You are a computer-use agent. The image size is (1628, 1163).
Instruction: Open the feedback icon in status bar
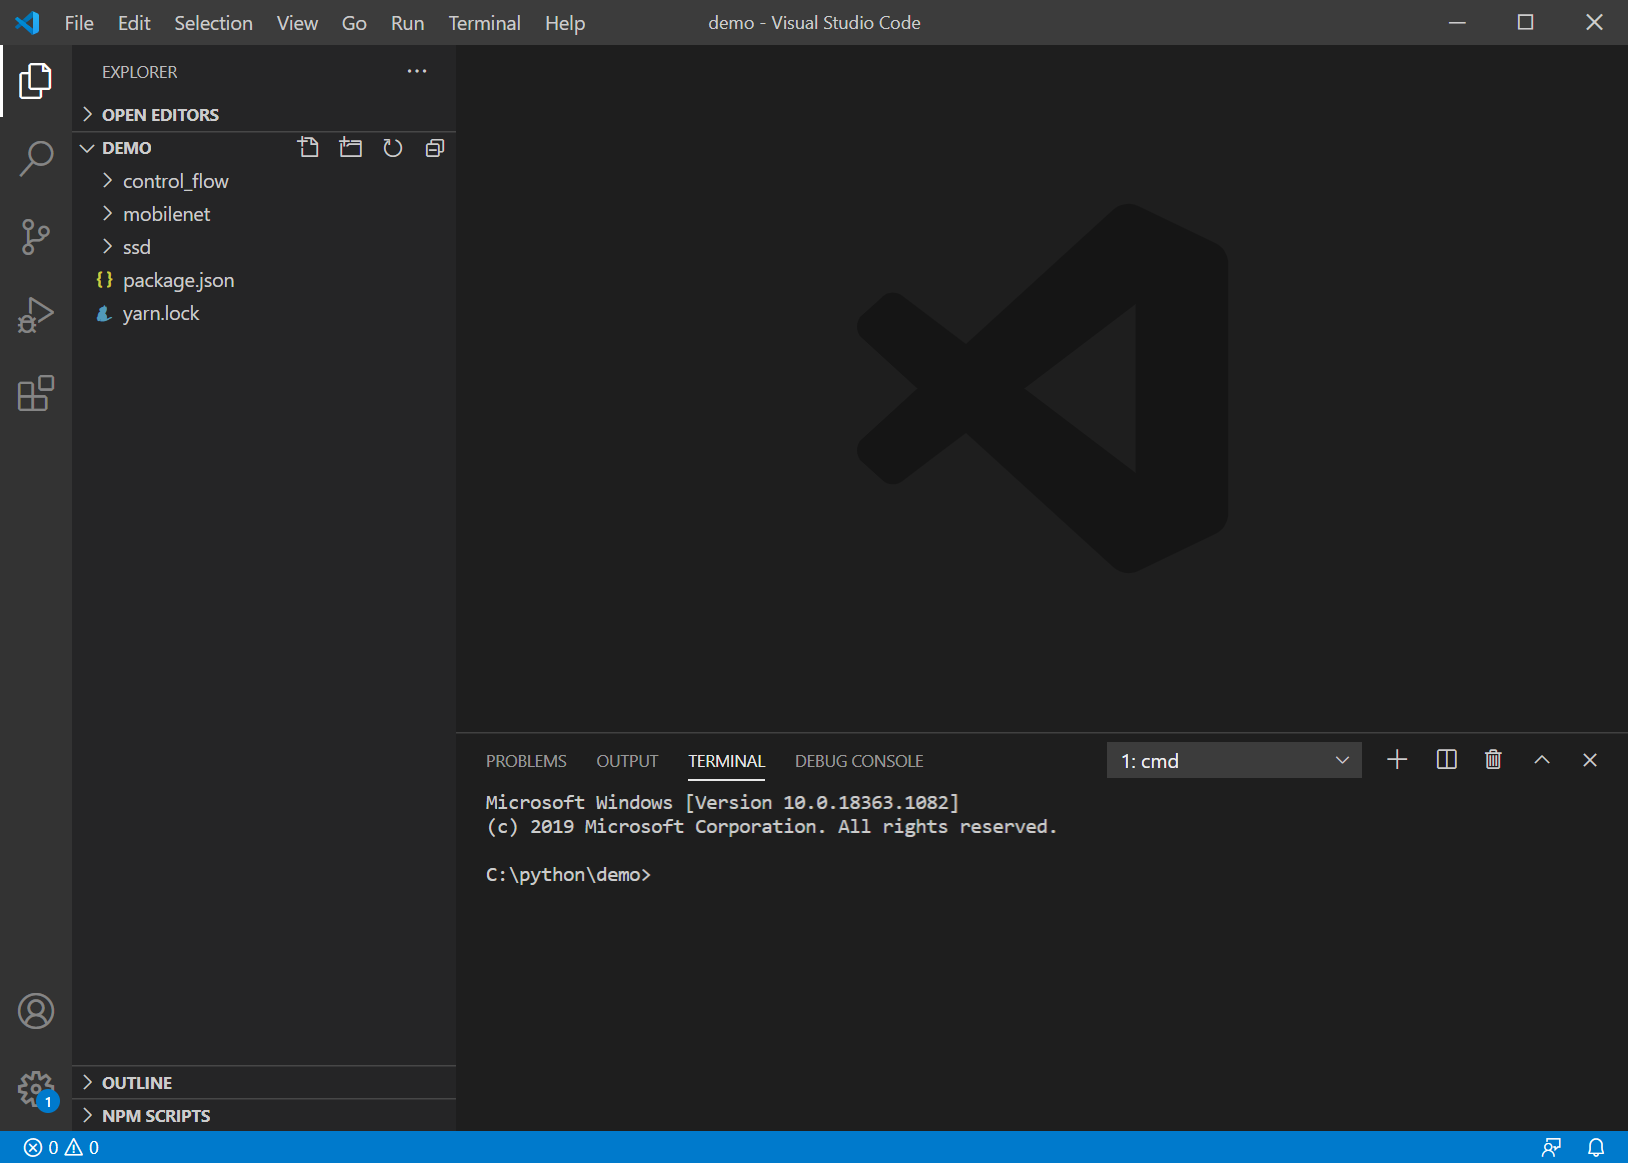[x=1551, y=1147]
